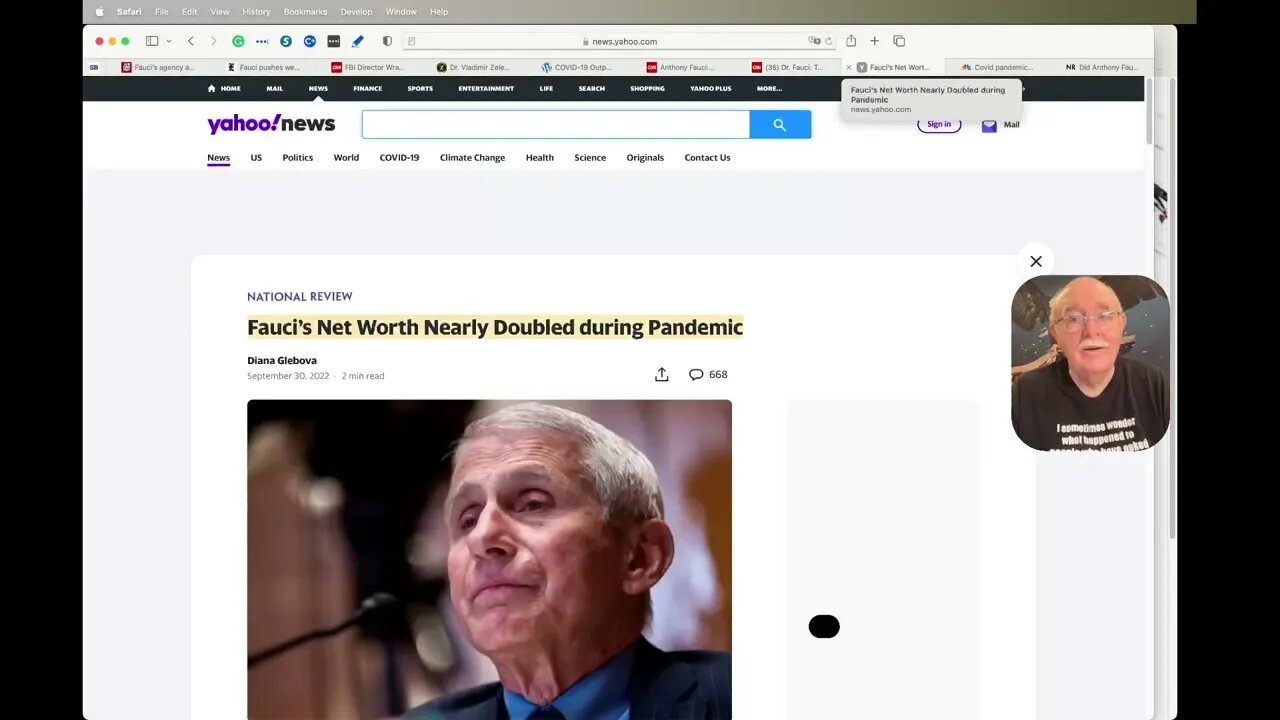Click the blue search magnifier button

coord(780,125)
